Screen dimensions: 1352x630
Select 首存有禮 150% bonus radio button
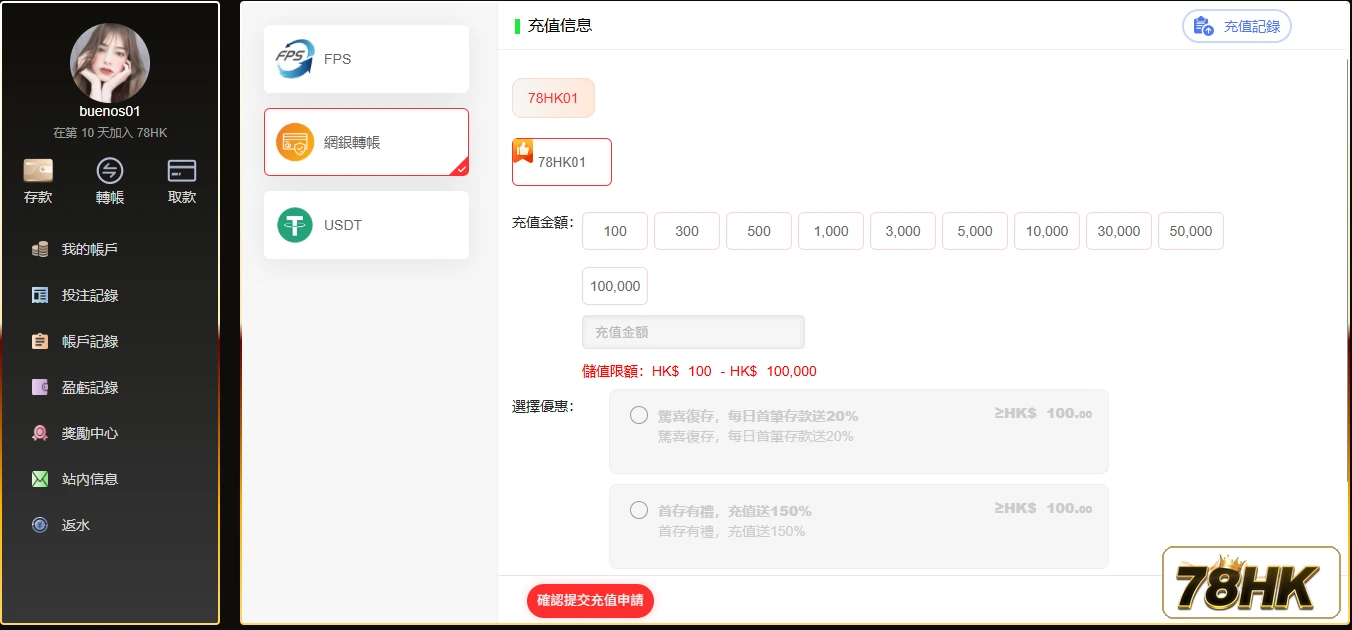[x=639, y=510]
